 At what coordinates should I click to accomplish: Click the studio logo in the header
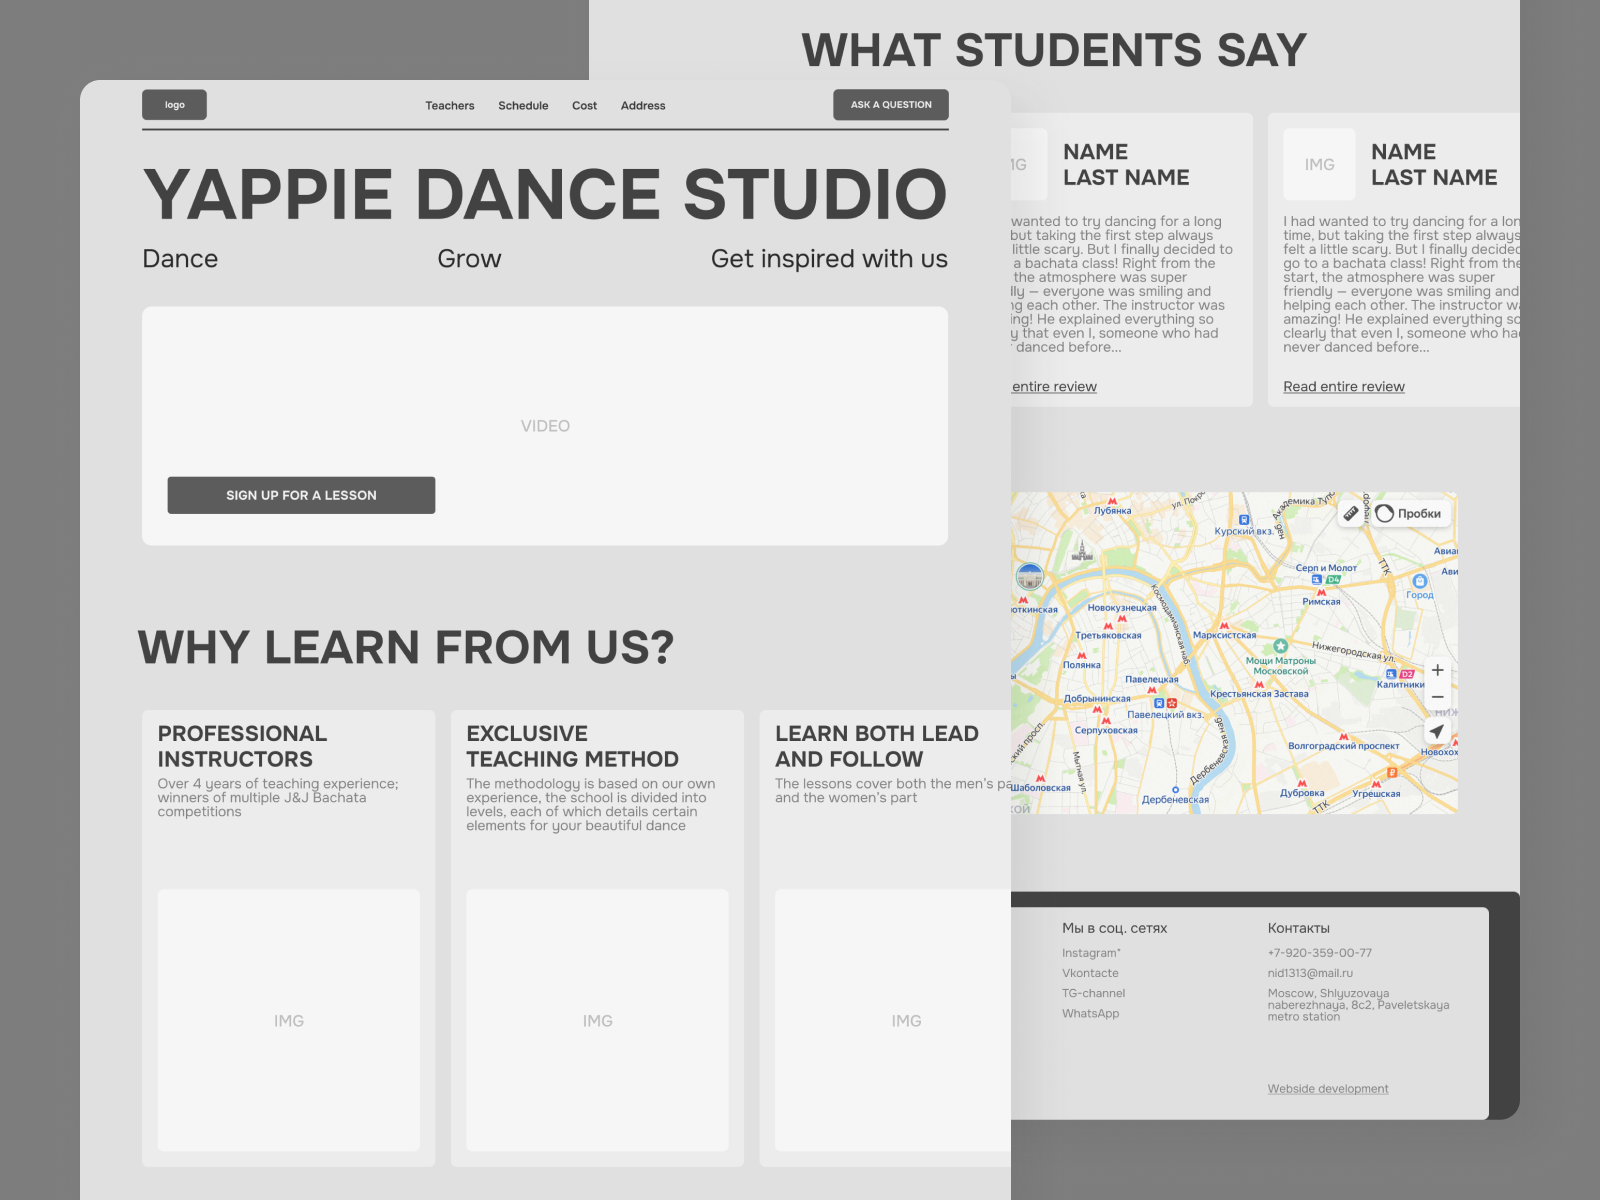tap(174, 104)
